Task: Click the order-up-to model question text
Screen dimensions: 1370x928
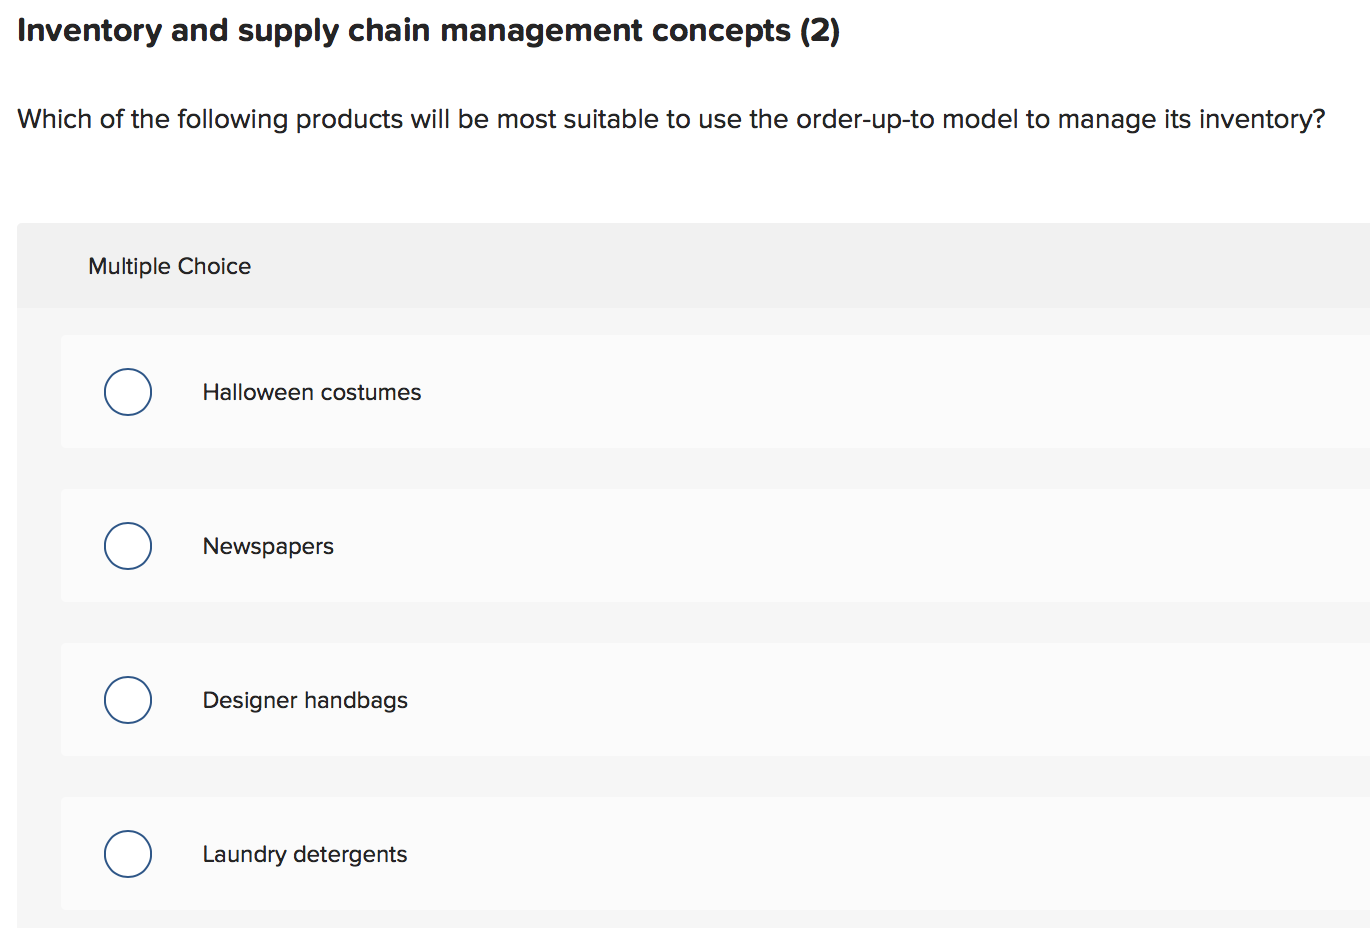Action: coord(670,119)
